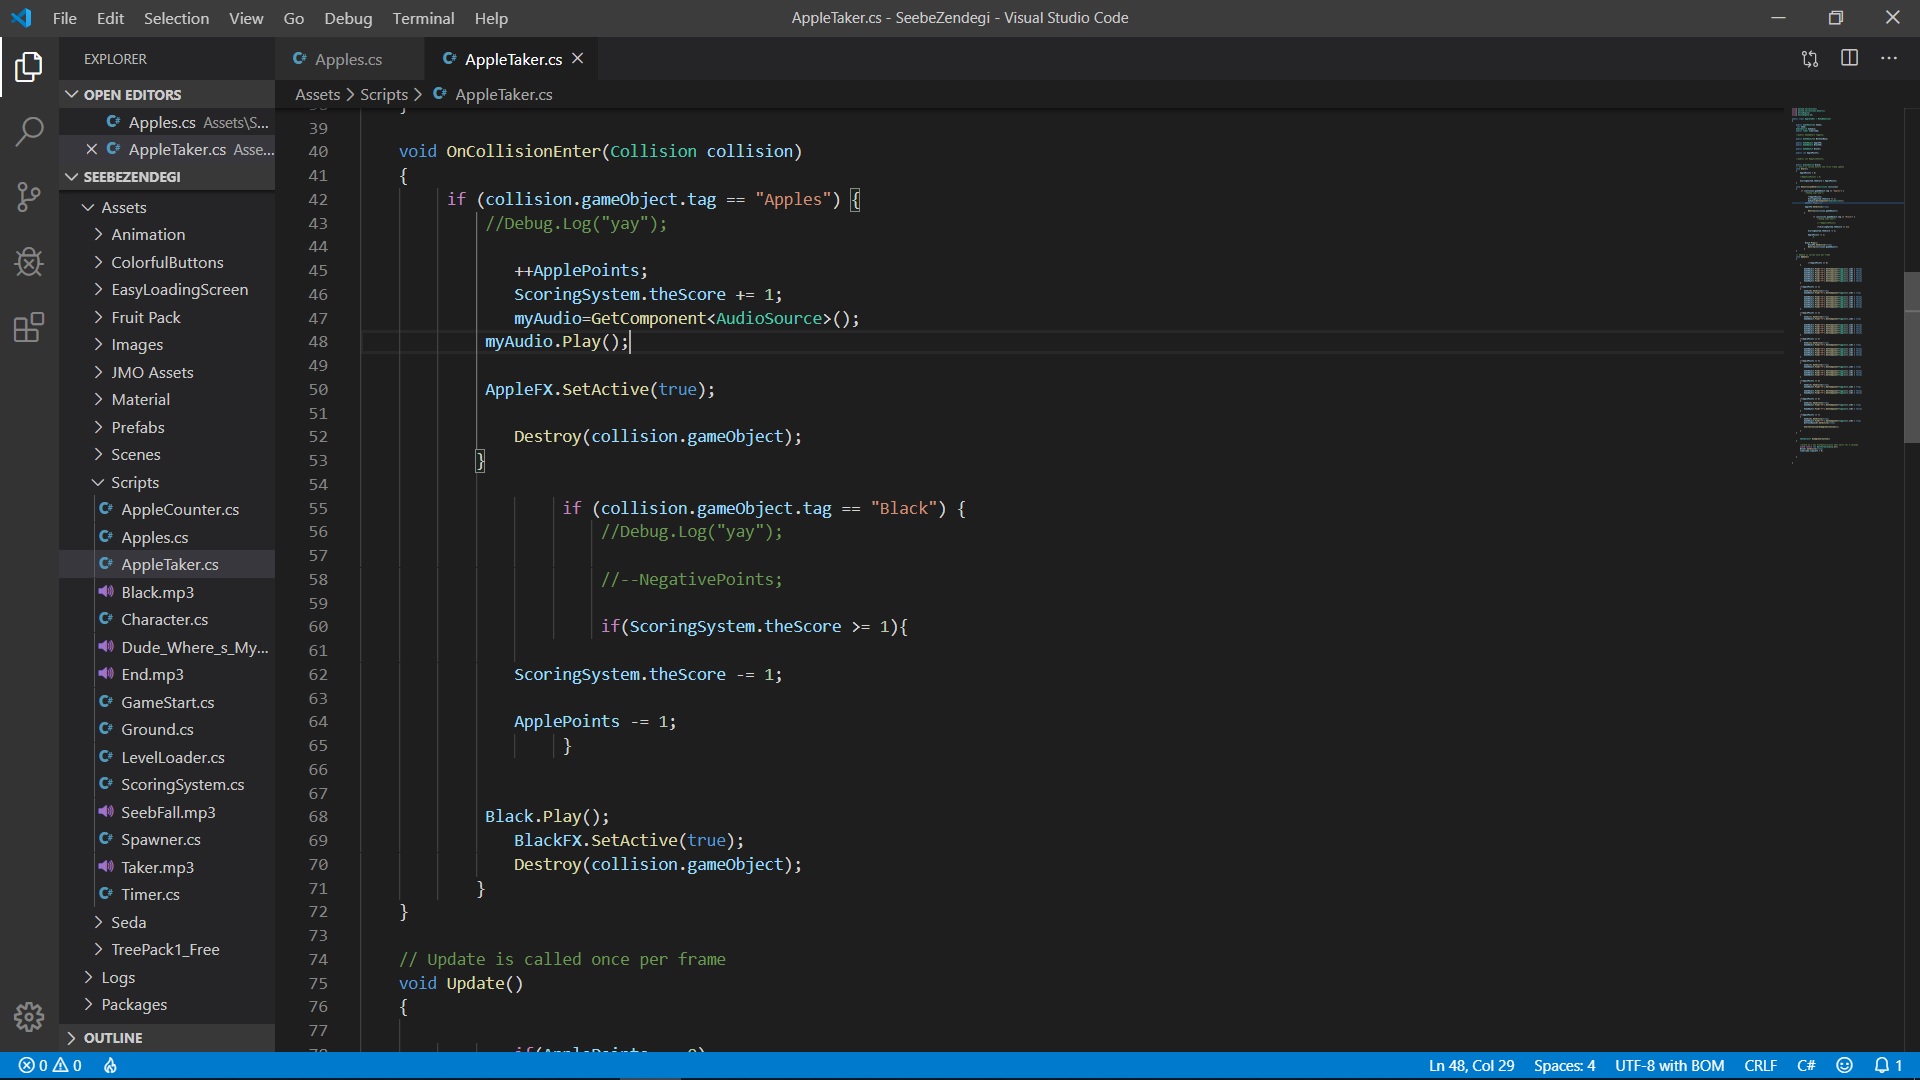Change language mode via C# status

[1806, 1066]
